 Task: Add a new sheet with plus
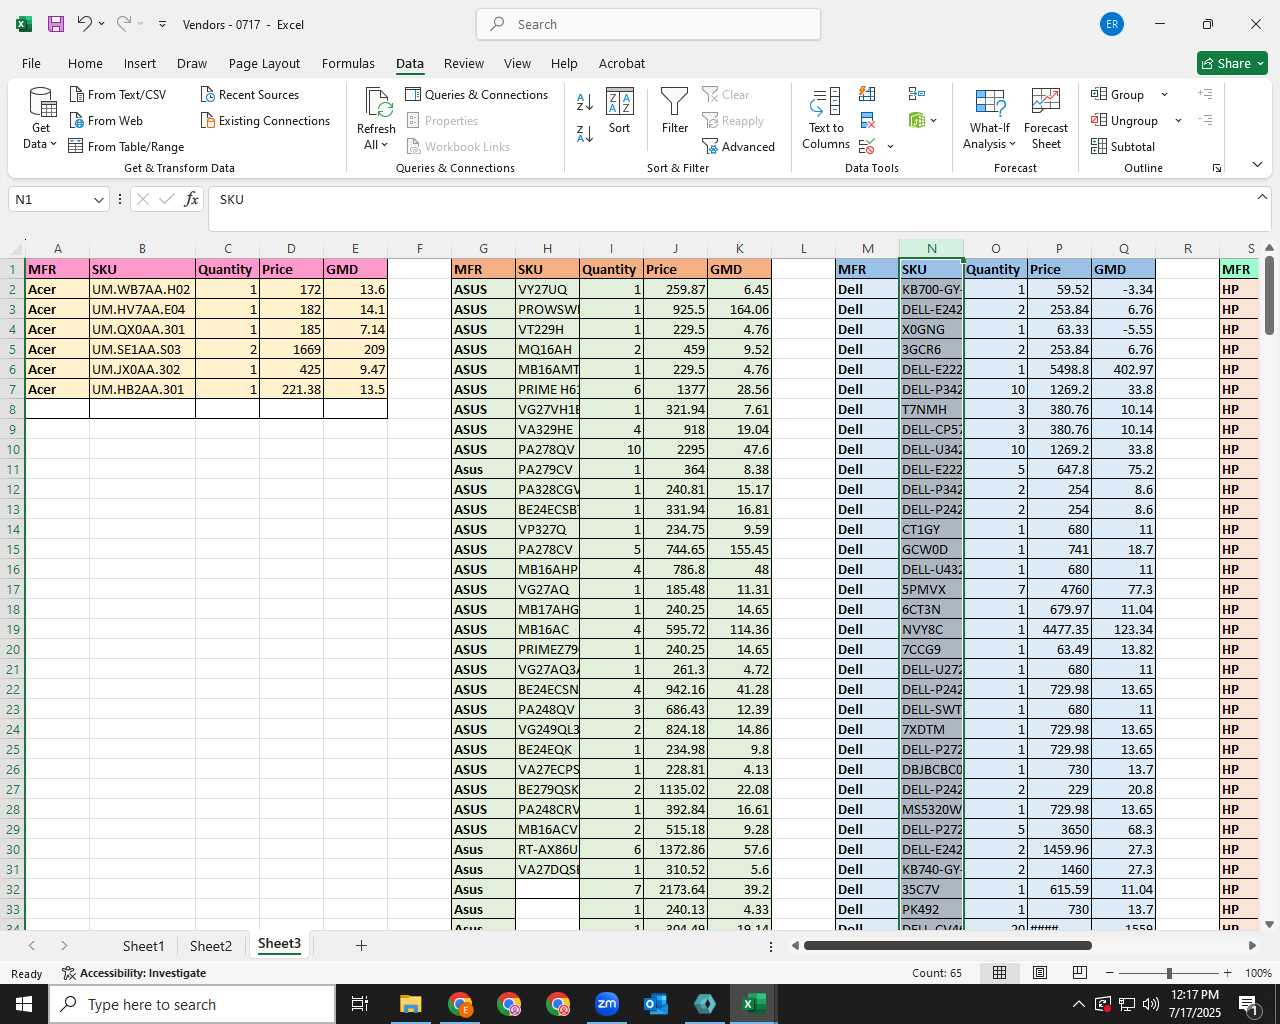coord(361,945)
